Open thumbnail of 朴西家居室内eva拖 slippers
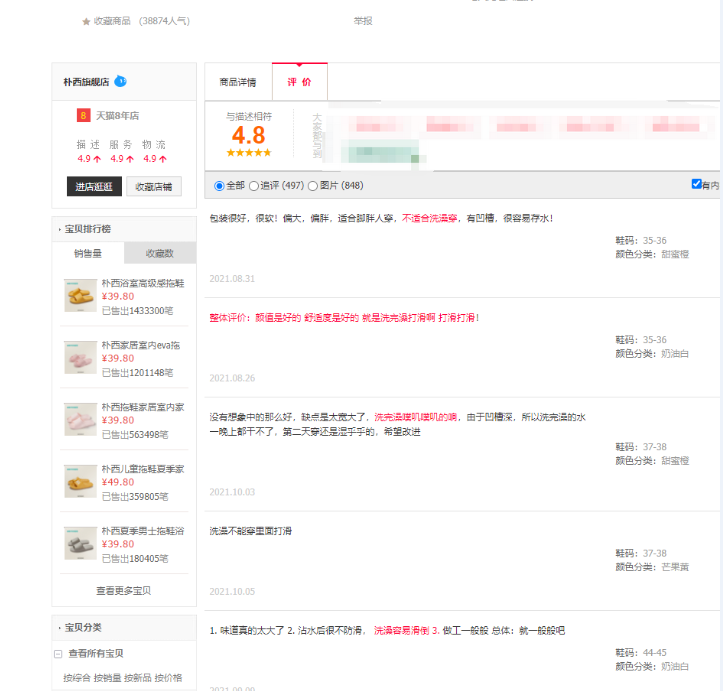Image resolution: width=723 pixels, height=691 pixels. click(80, 358)
